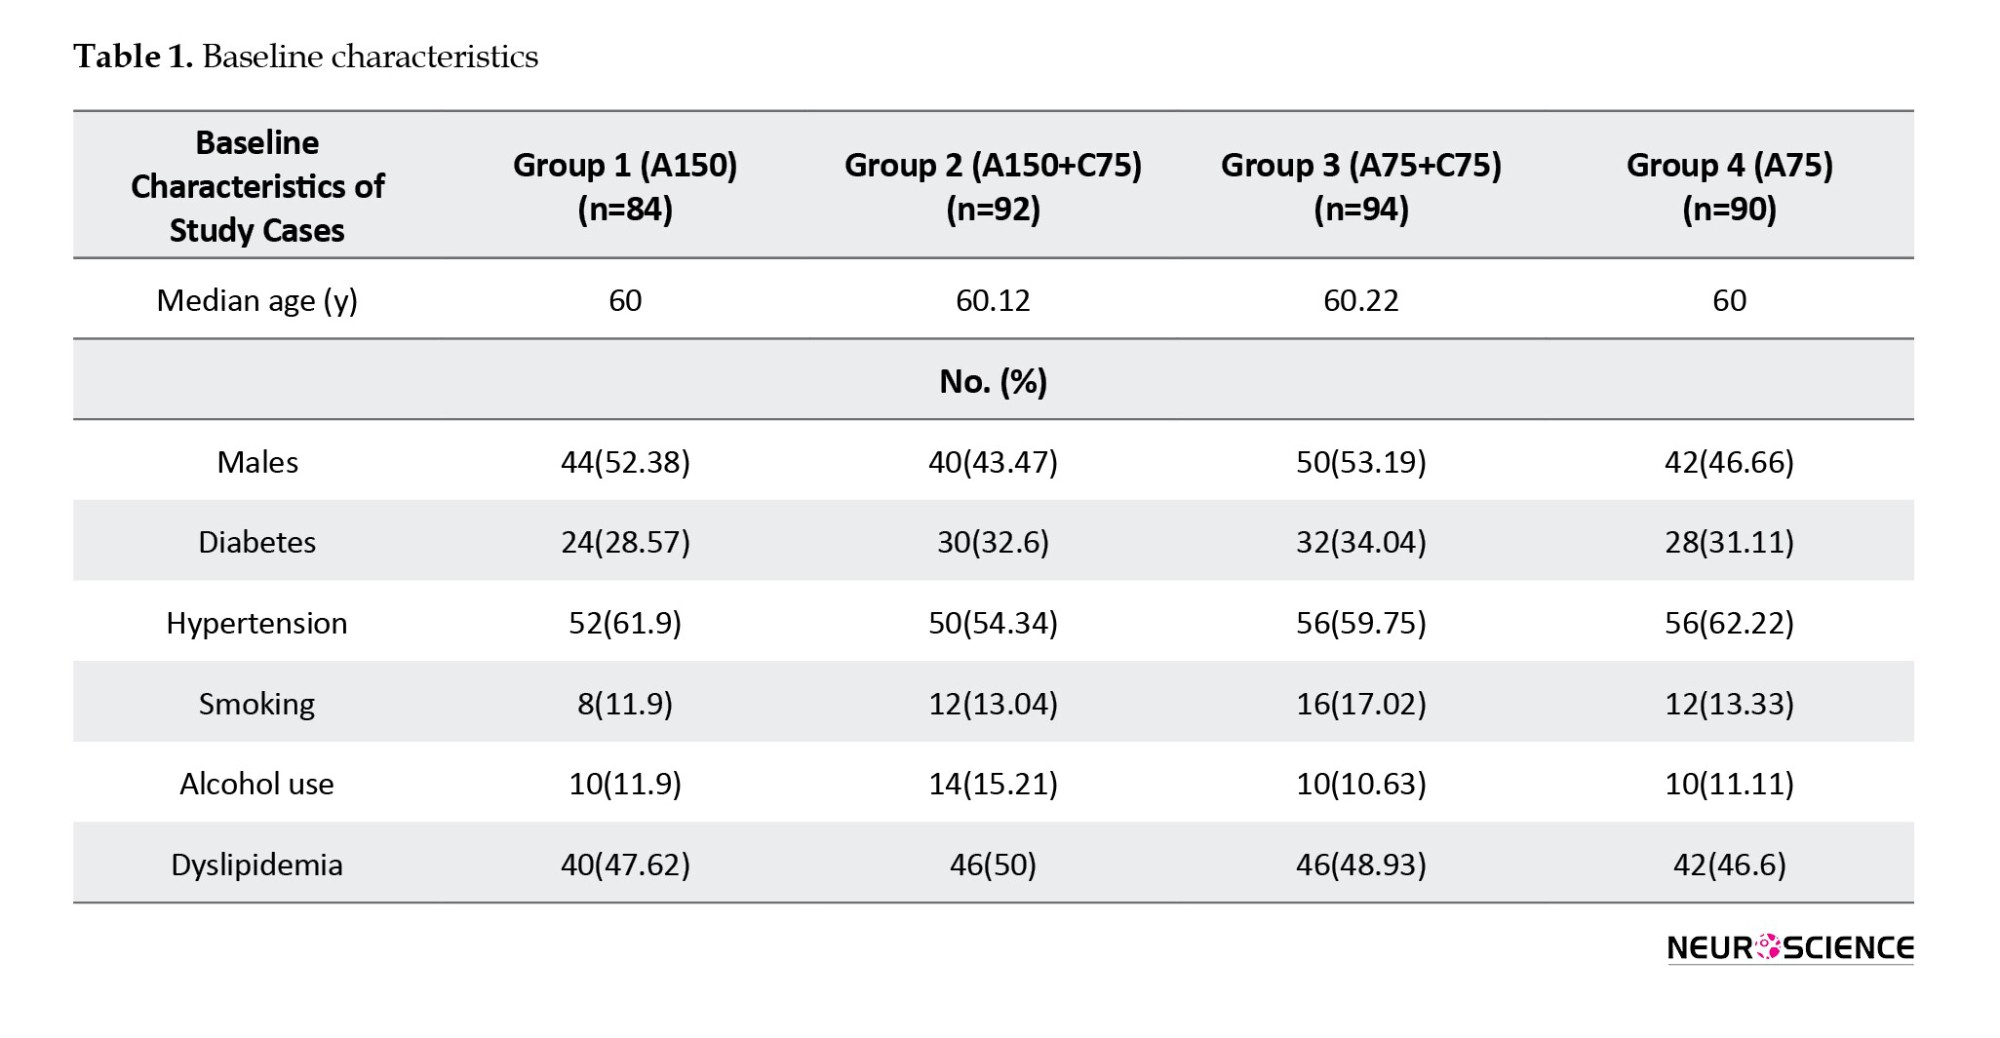Select the Median age (y) row label

pyautogui.click(x=257, y=300)
